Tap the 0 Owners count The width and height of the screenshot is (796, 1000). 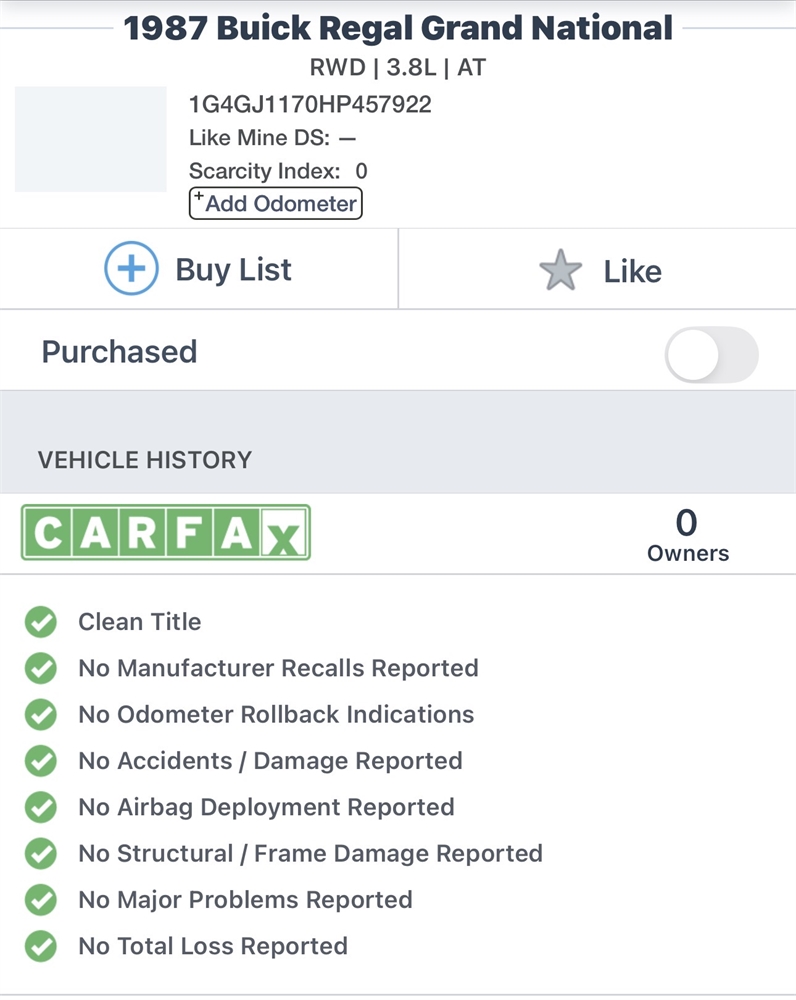tap(688, 535)
